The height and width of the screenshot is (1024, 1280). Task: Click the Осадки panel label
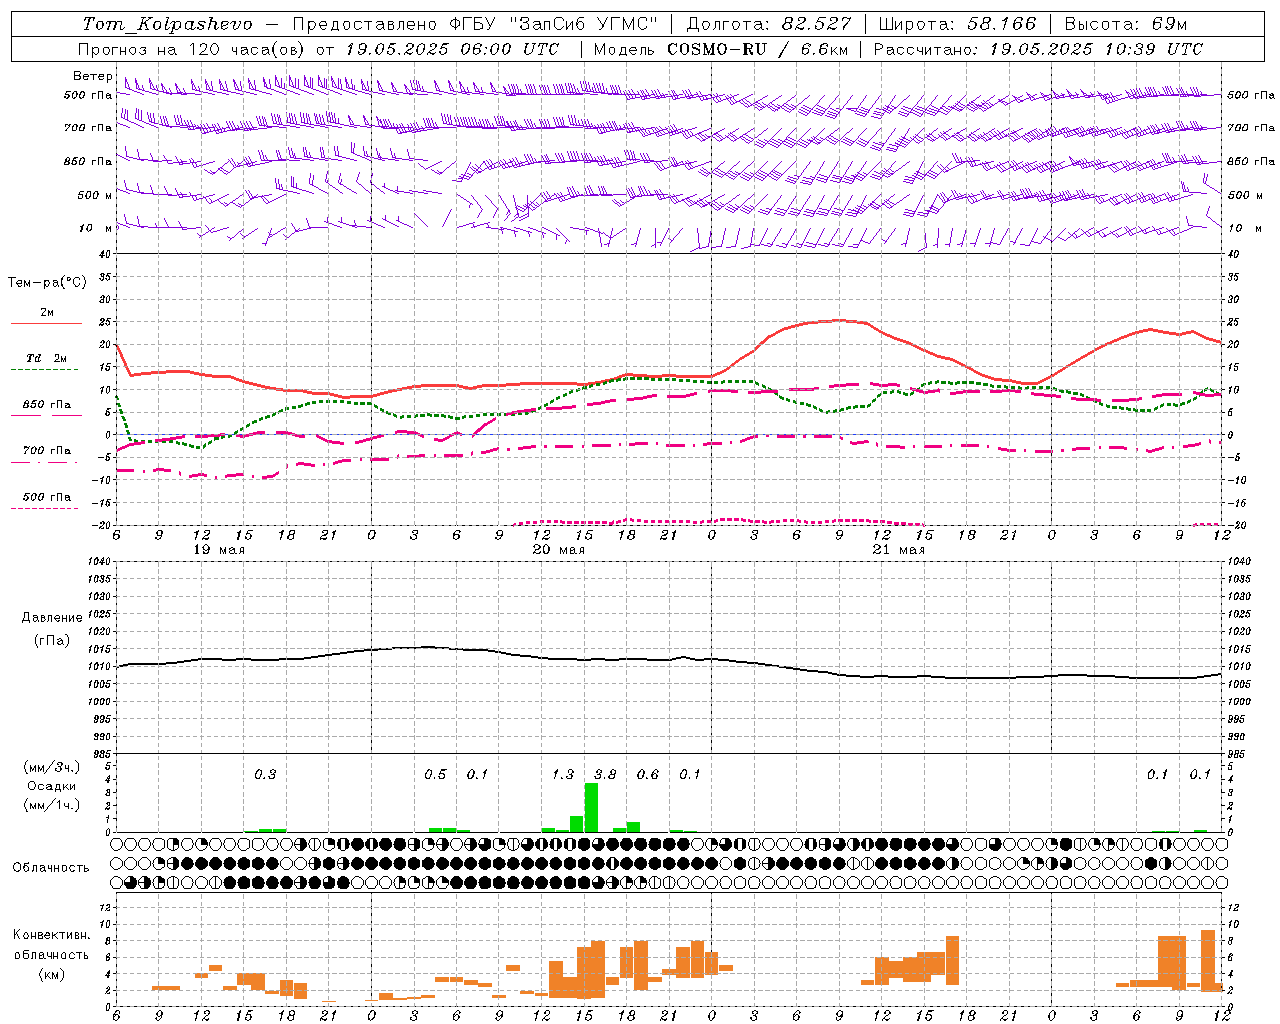[52, 786]
